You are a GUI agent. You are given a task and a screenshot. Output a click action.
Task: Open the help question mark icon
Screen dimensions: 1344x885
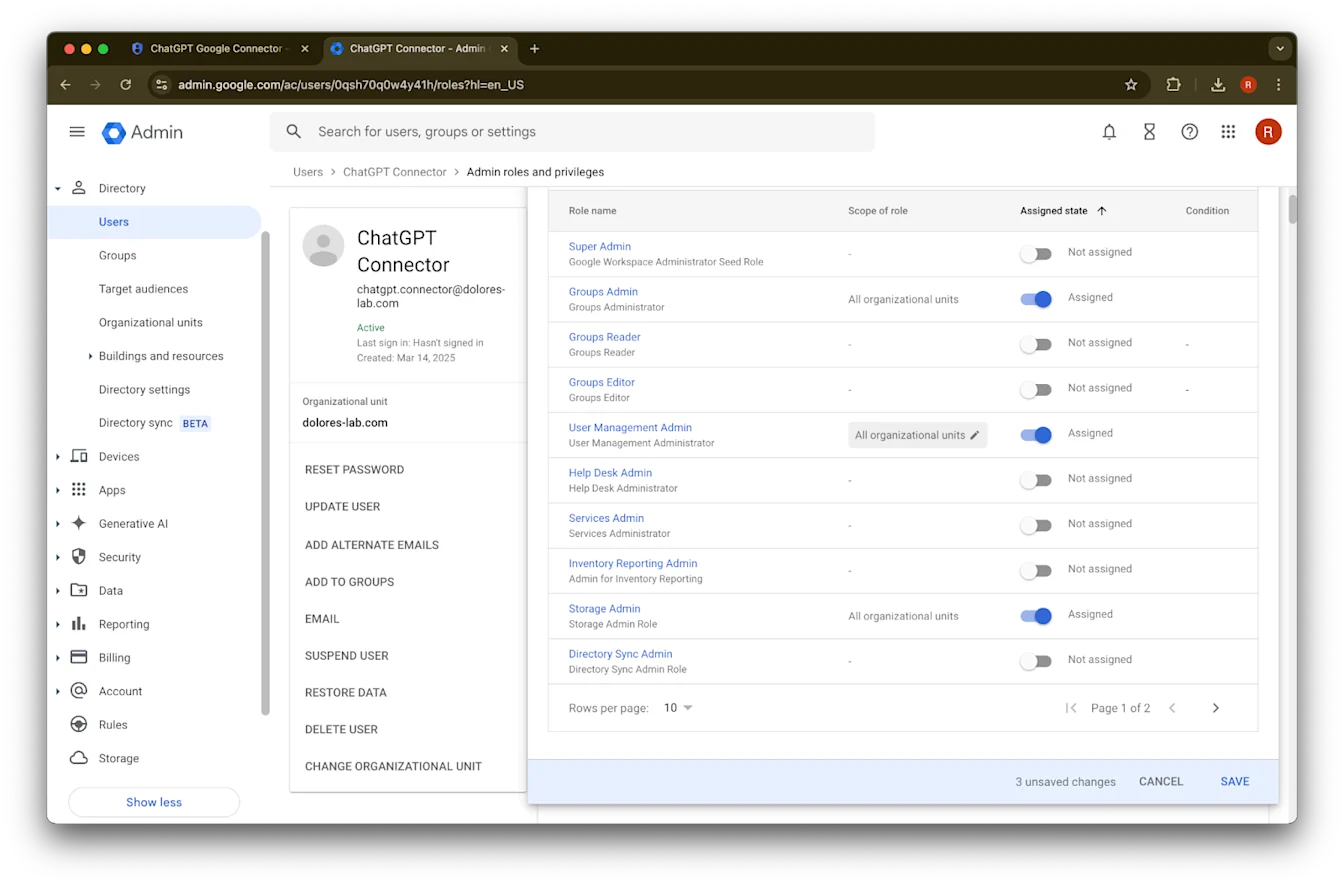click(x=1189, y=132)
